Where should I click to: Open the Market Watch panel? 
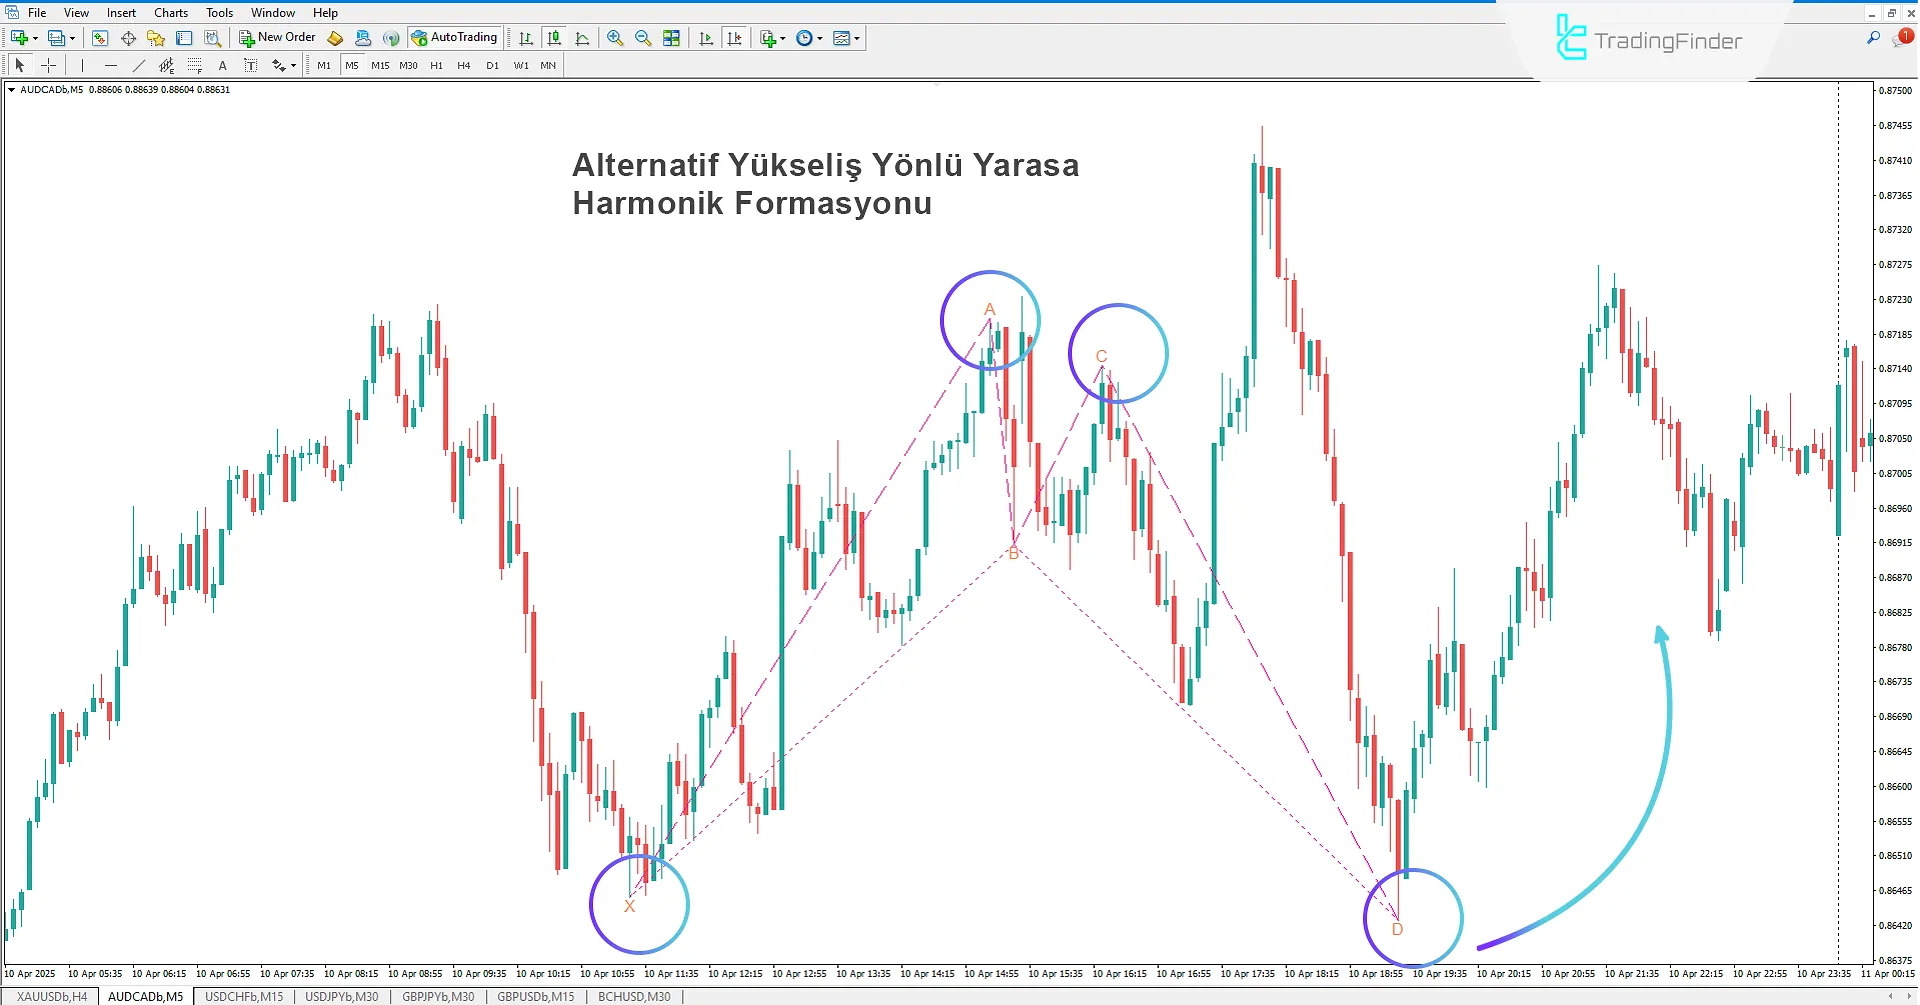(x=98, y=38)
